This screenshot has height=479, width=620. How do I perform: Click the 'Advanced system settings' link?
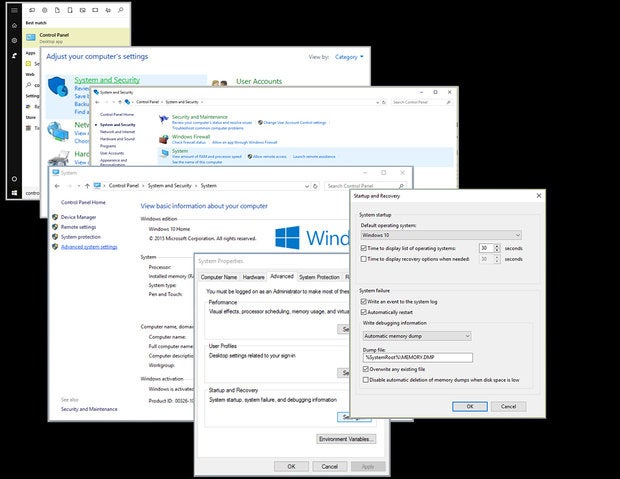[89, 247]
